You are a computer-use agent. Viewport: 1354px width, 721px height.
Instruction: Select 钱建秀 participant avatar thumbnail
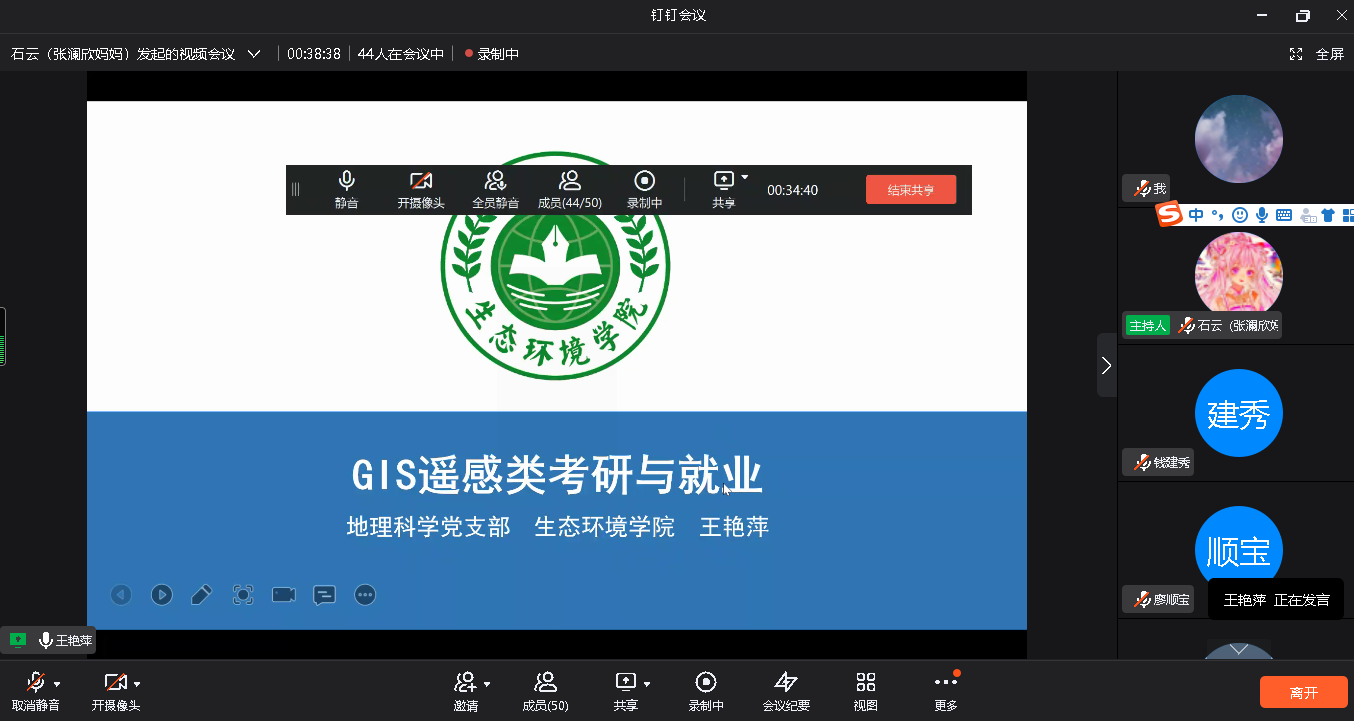coord(1238,413)
